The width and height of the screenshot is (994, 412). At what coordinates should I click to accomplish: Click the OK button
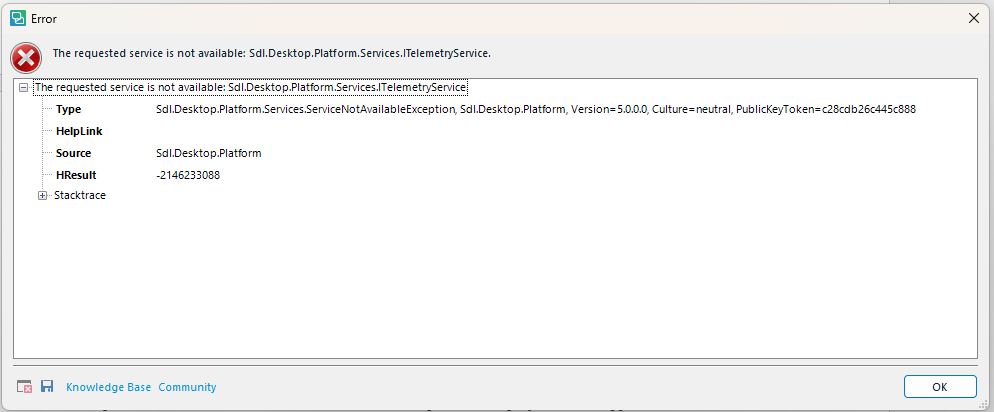coord(940,387)
